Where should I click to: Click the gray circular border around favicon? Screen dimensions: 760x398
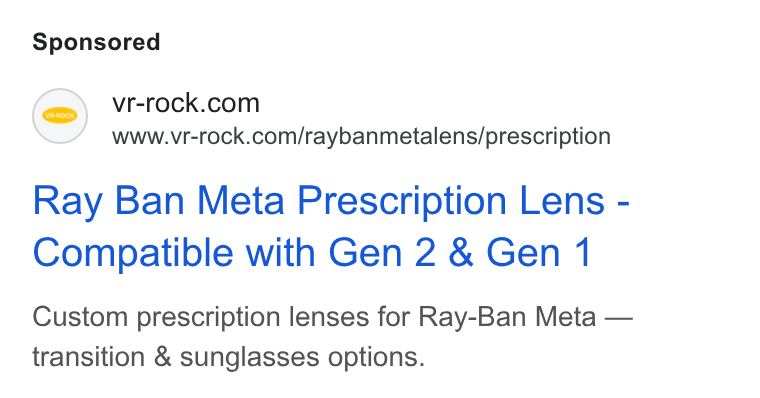60,116
